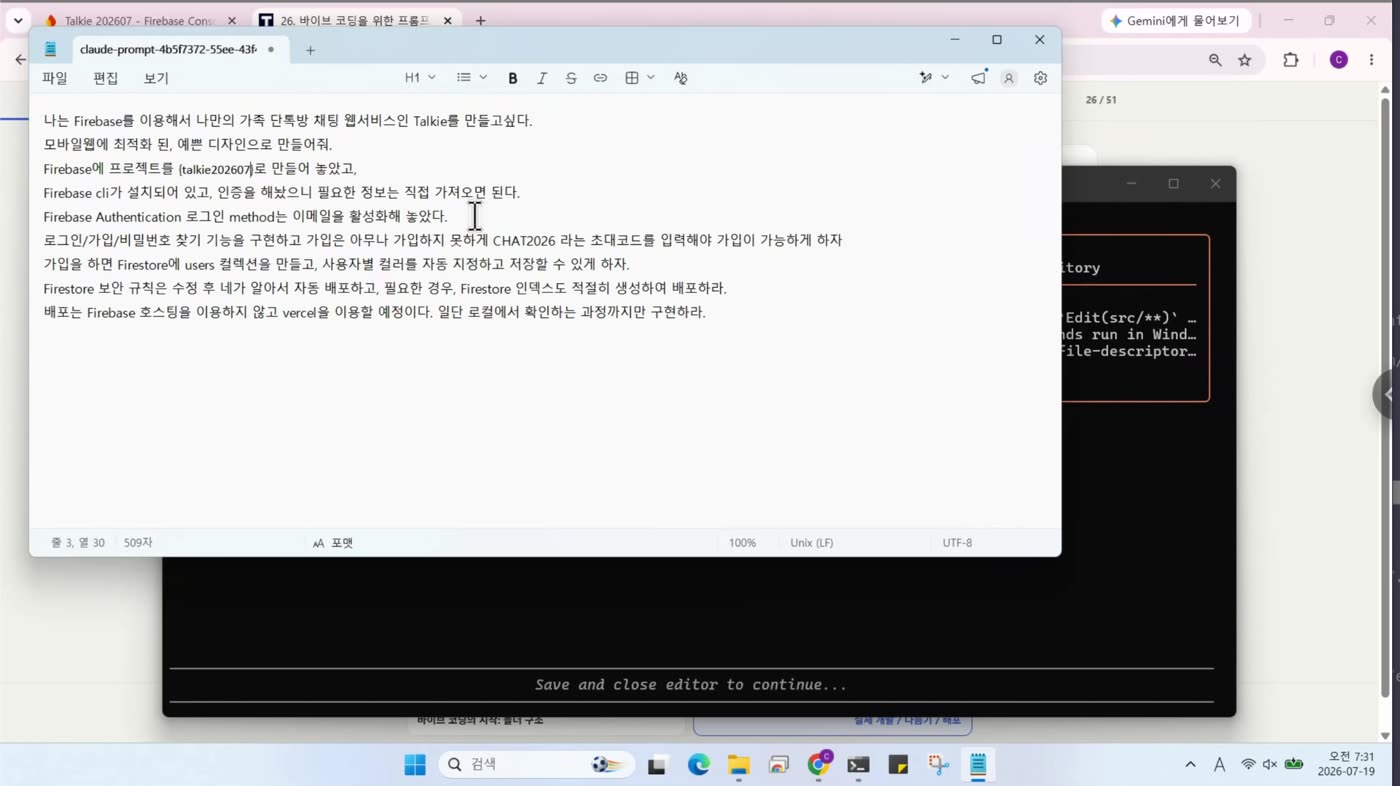Click the 포맷 button in the status bar
1400x786 pixels.
click(332, 543)
